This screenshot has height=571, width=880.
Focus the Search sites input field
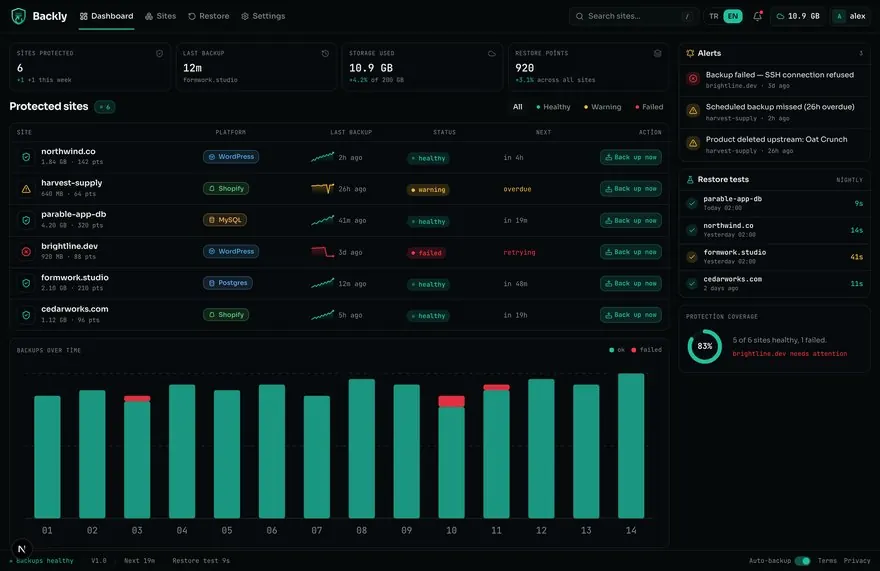(633, 16)
